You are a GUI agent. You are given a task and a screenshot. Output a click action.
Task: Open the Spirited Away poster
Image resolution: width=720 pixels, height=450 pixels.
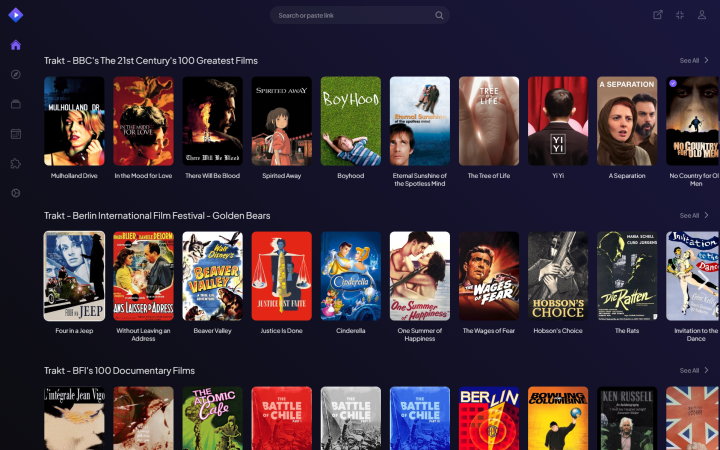click(x=281, y=121)
